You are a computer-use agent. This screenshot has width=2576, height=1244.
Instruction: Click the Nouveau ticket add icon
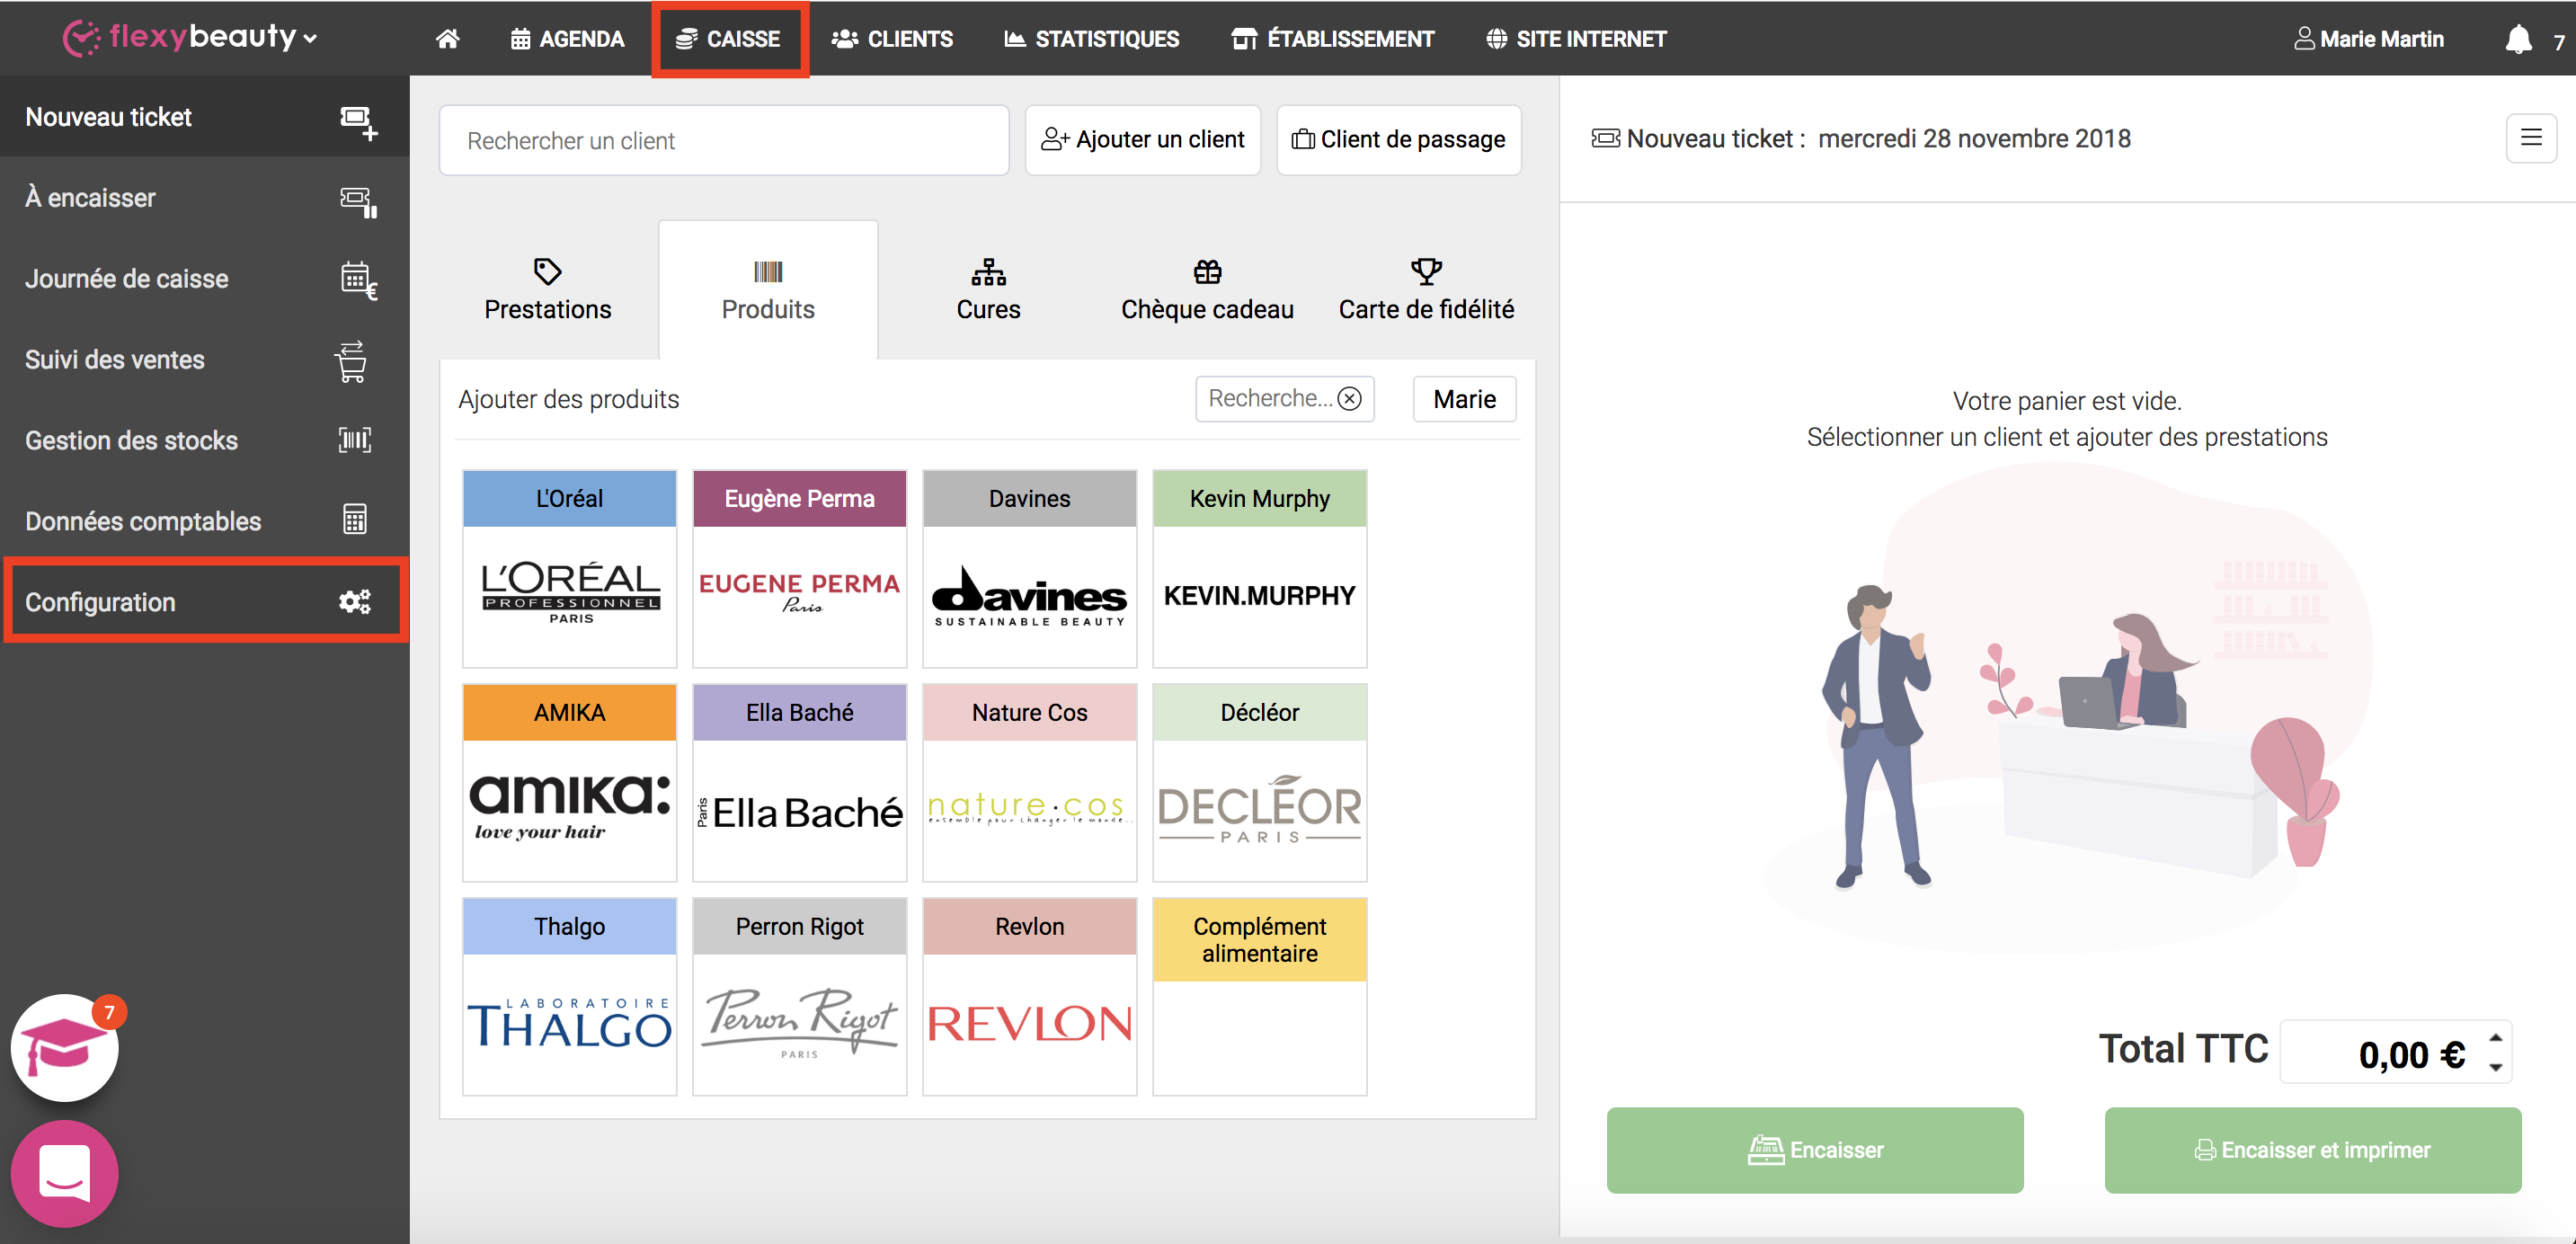[x=358, y=122]
